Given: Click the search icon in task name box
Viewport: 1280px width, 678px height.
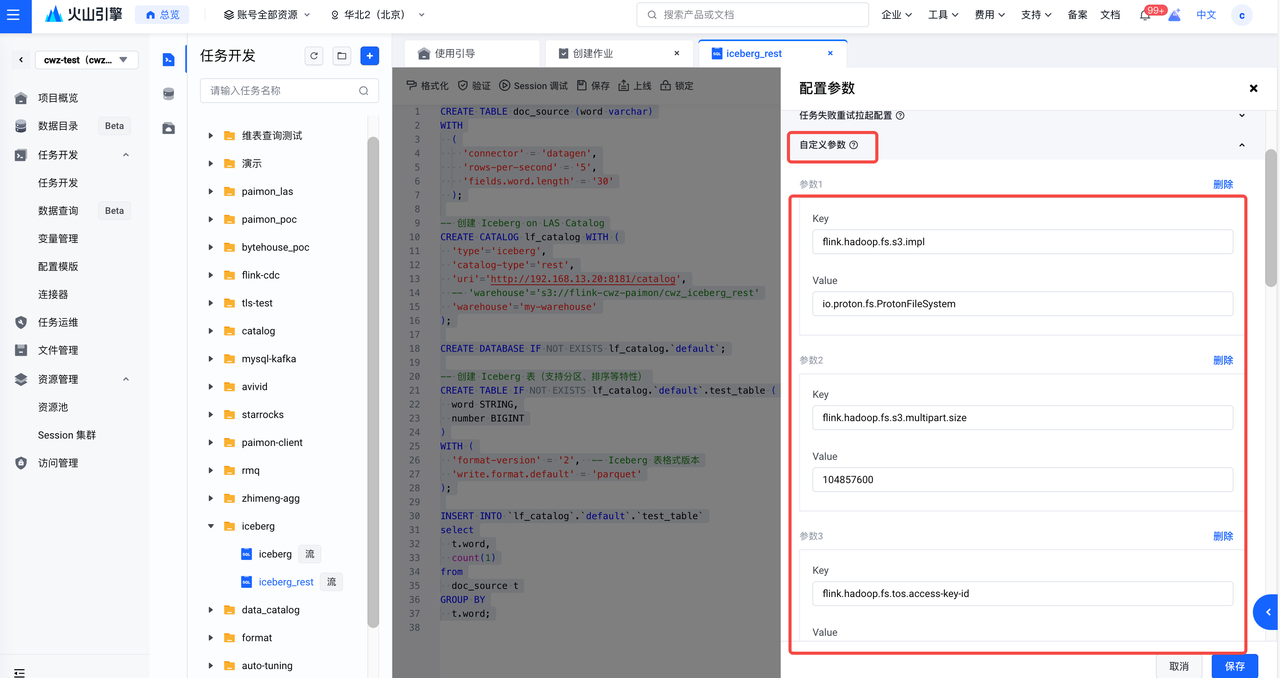Looking at the screenshot, I should click(x=364, y=91).
